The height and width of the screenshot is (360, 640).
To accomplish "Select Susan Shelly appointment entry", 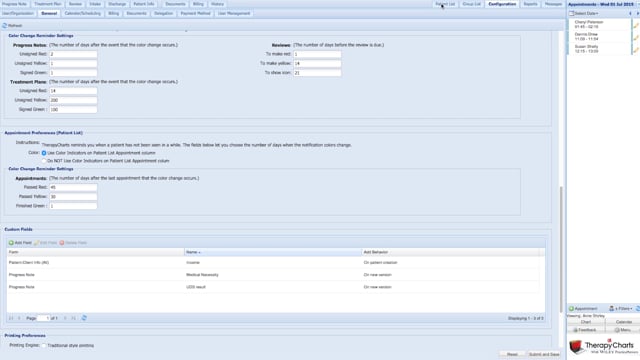I will 599,49.
